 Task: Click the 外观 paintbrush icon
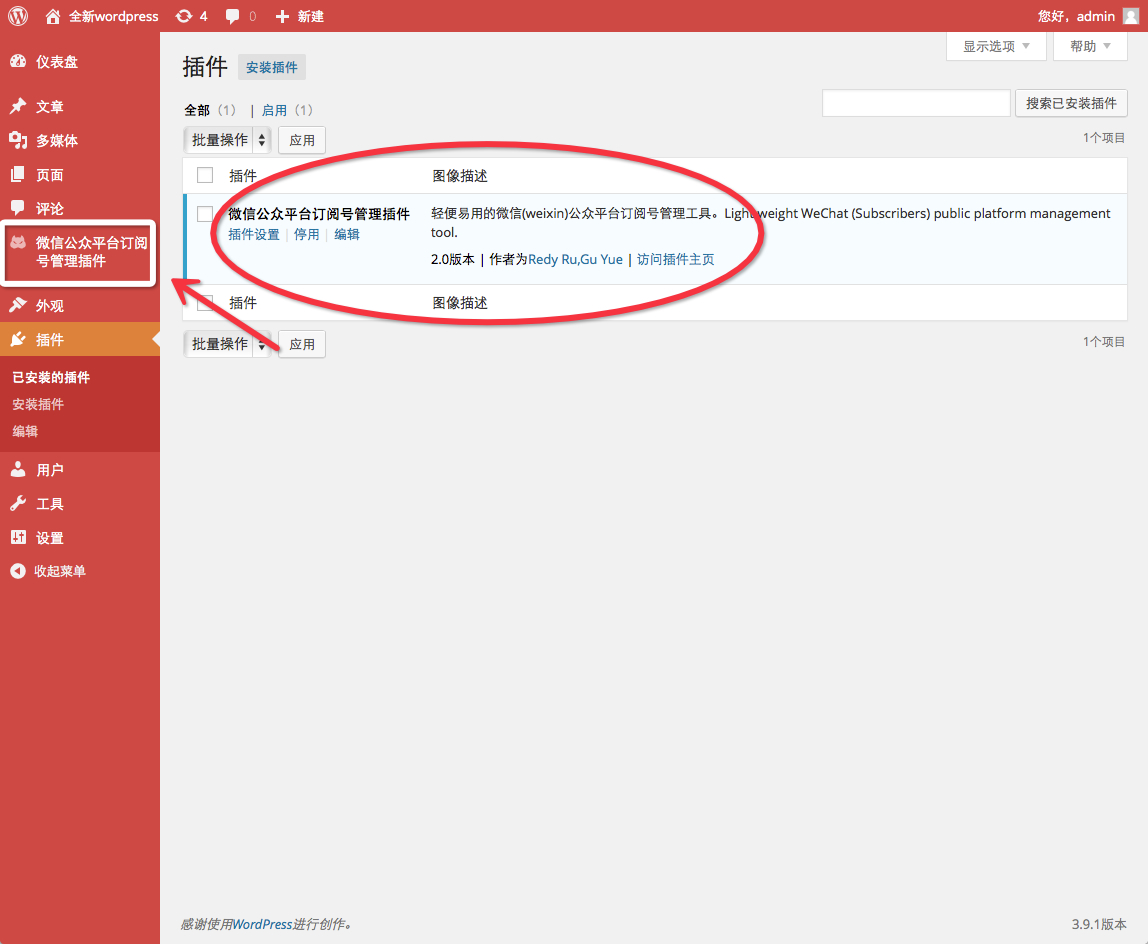[18, 305]
